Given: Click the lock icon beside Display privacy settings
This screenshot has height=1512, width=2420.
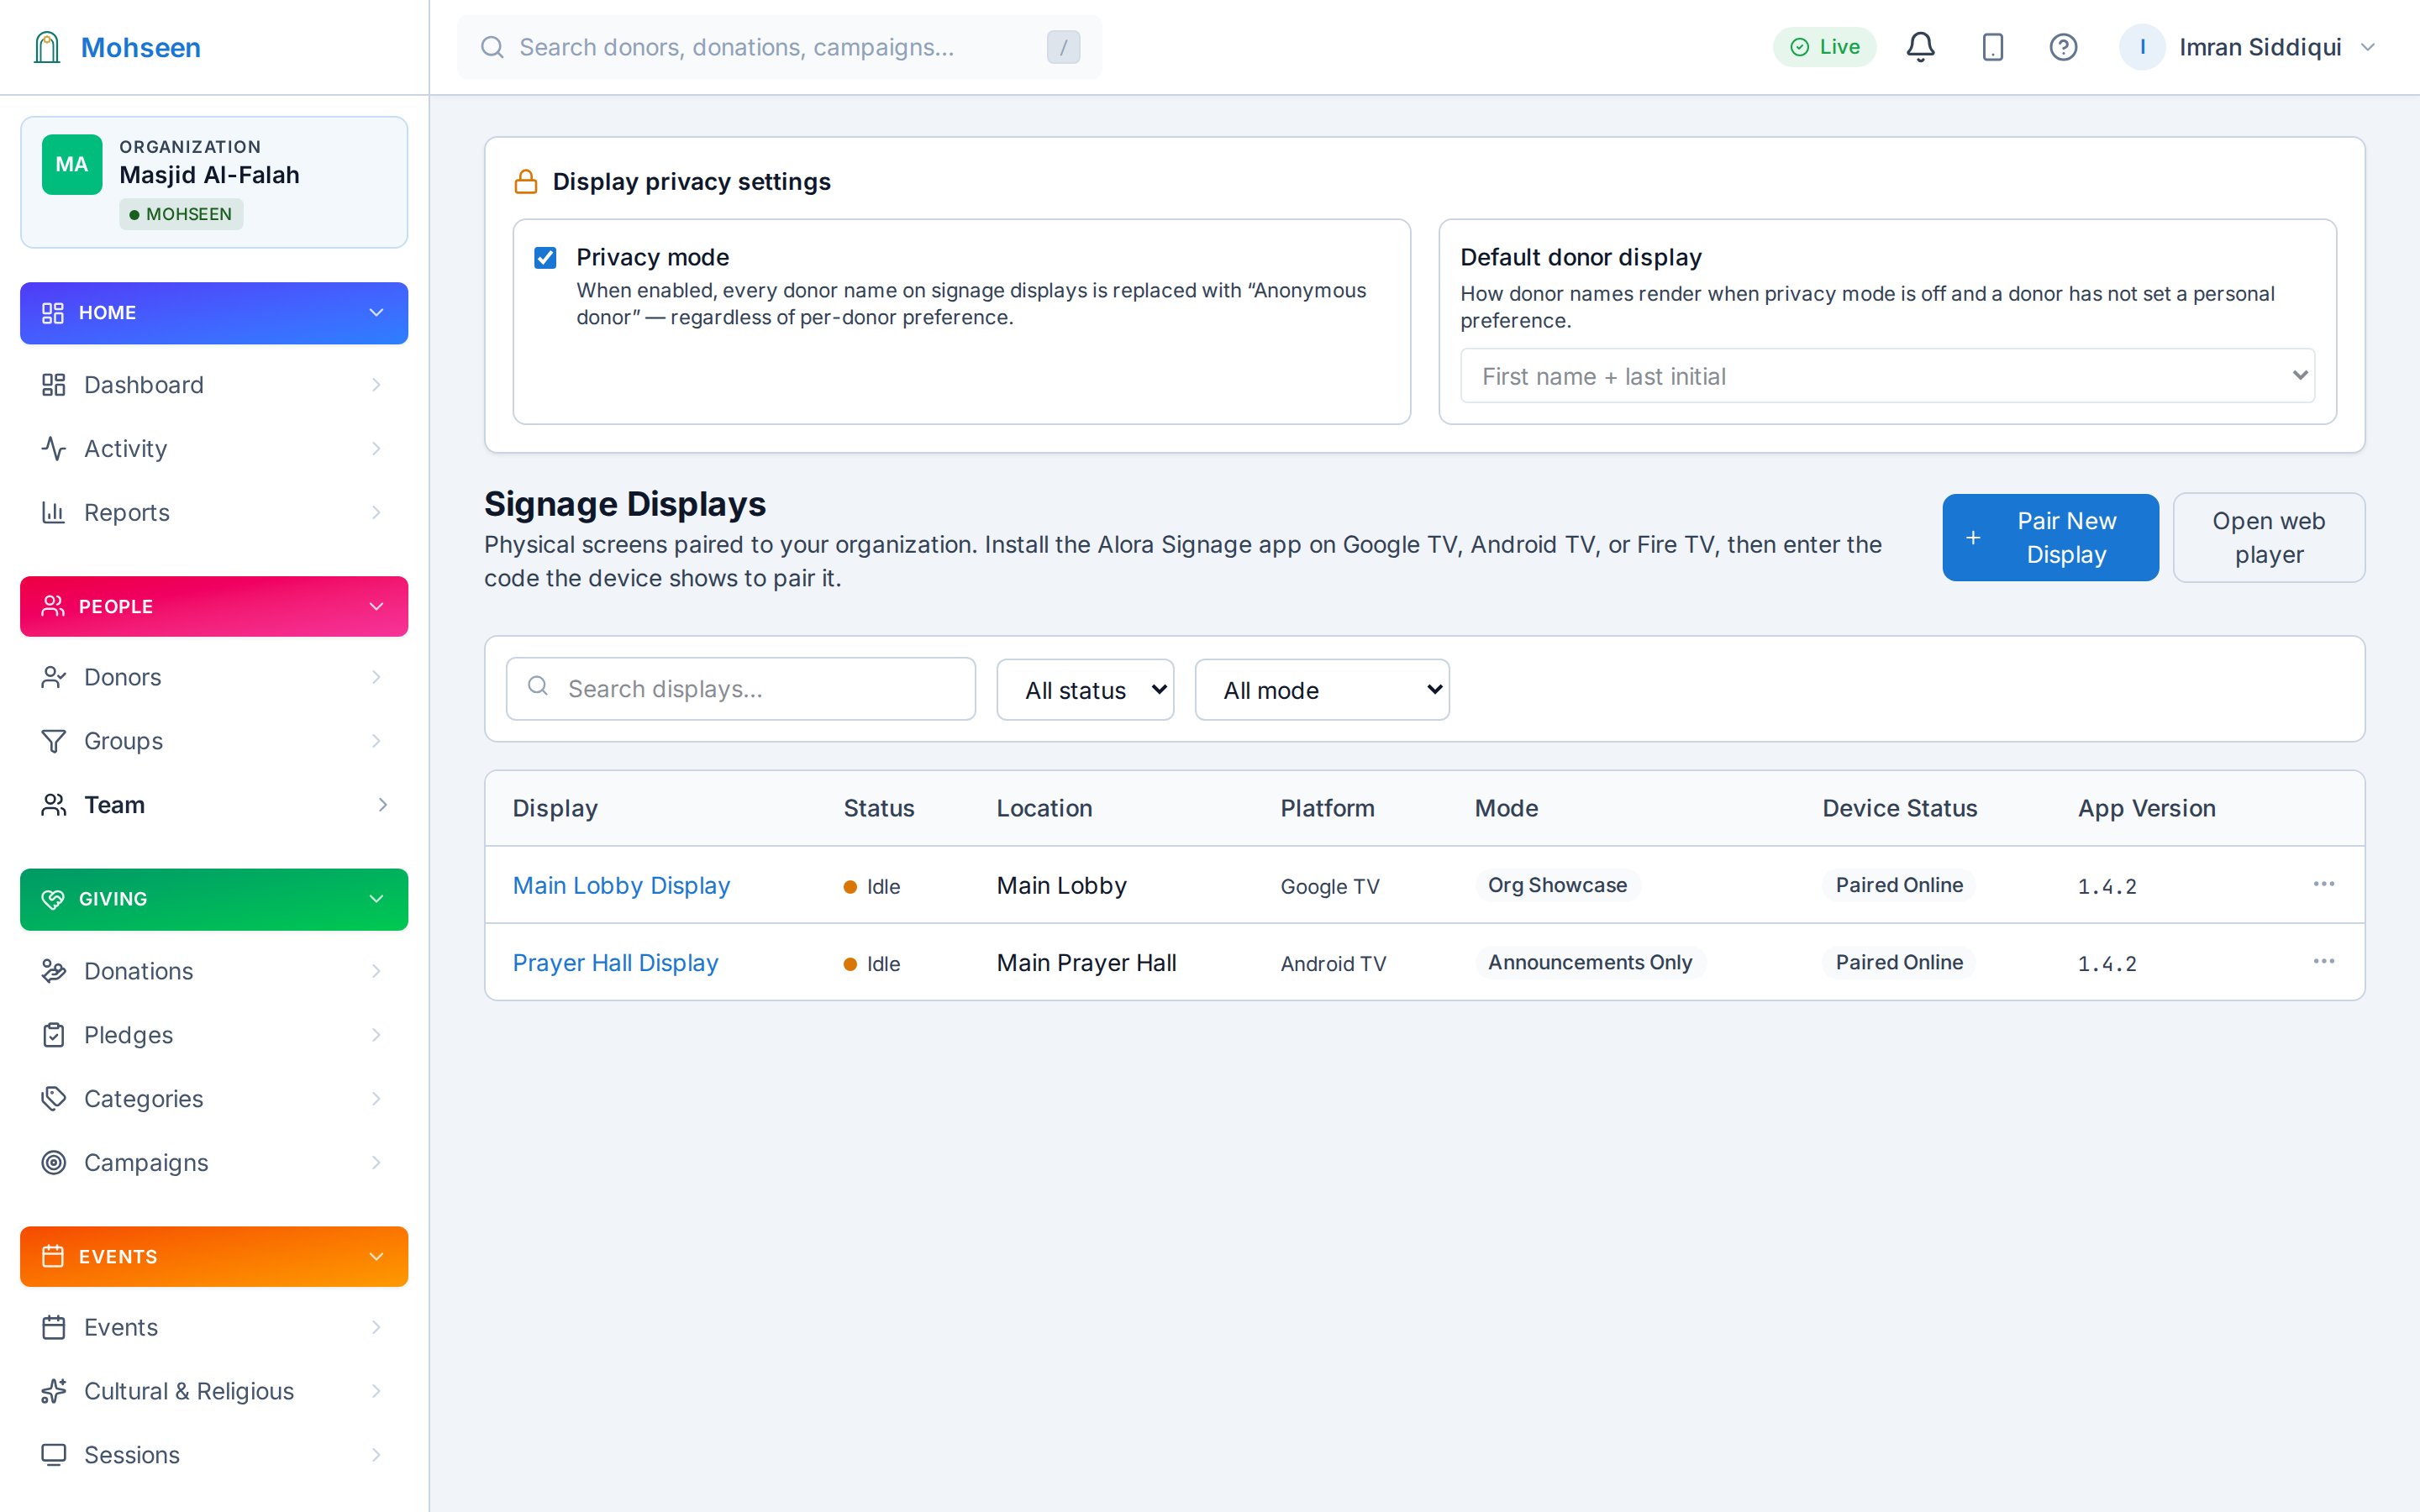Looking at the screenshot, I should pos(526,182).
